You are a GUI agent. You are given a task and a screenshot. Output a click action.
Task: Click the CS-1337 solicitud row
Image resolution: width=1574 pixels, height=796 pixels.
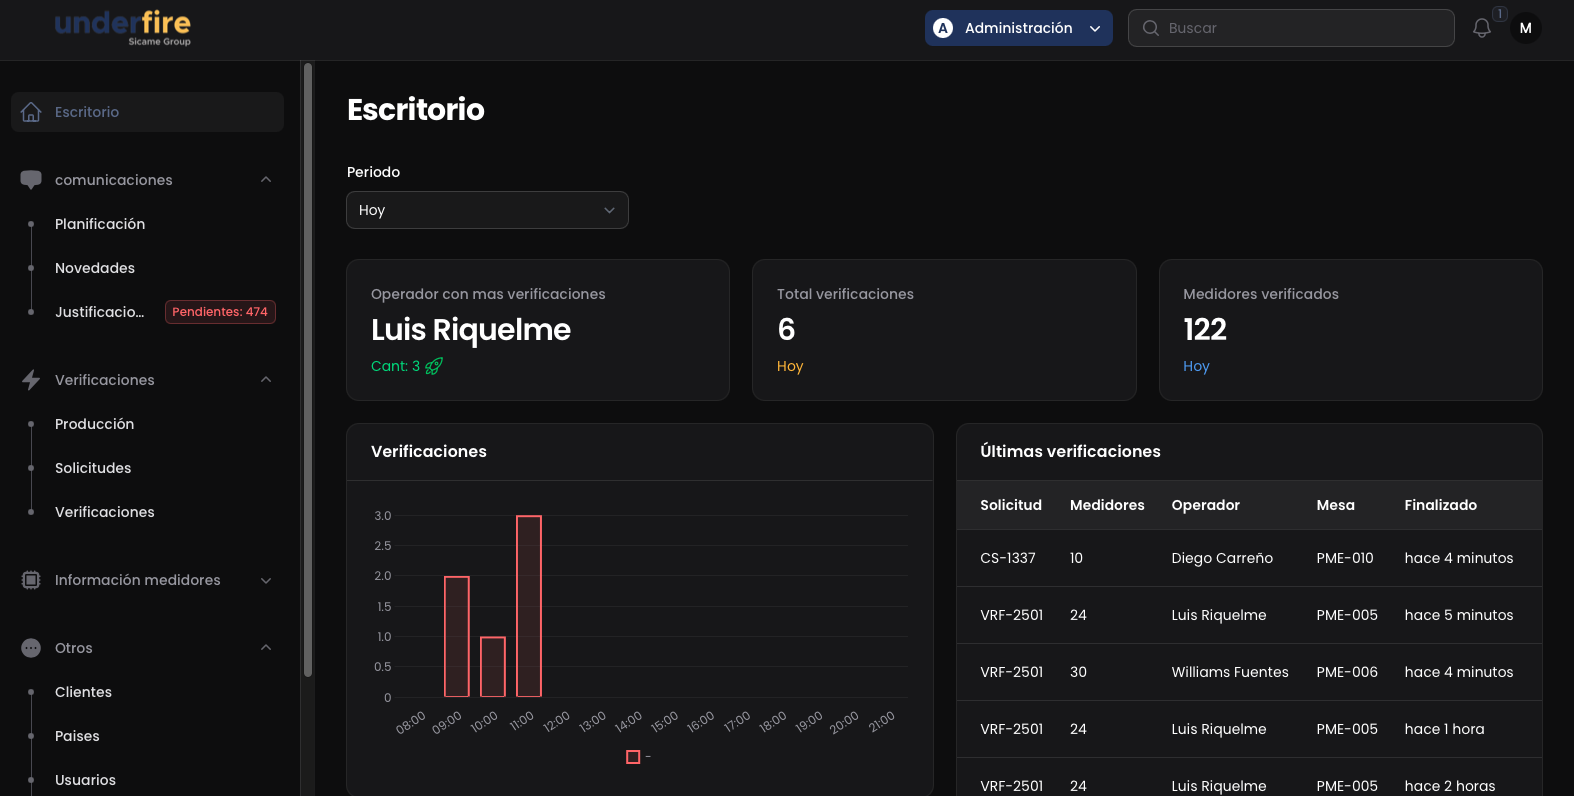click(1008, 558)
